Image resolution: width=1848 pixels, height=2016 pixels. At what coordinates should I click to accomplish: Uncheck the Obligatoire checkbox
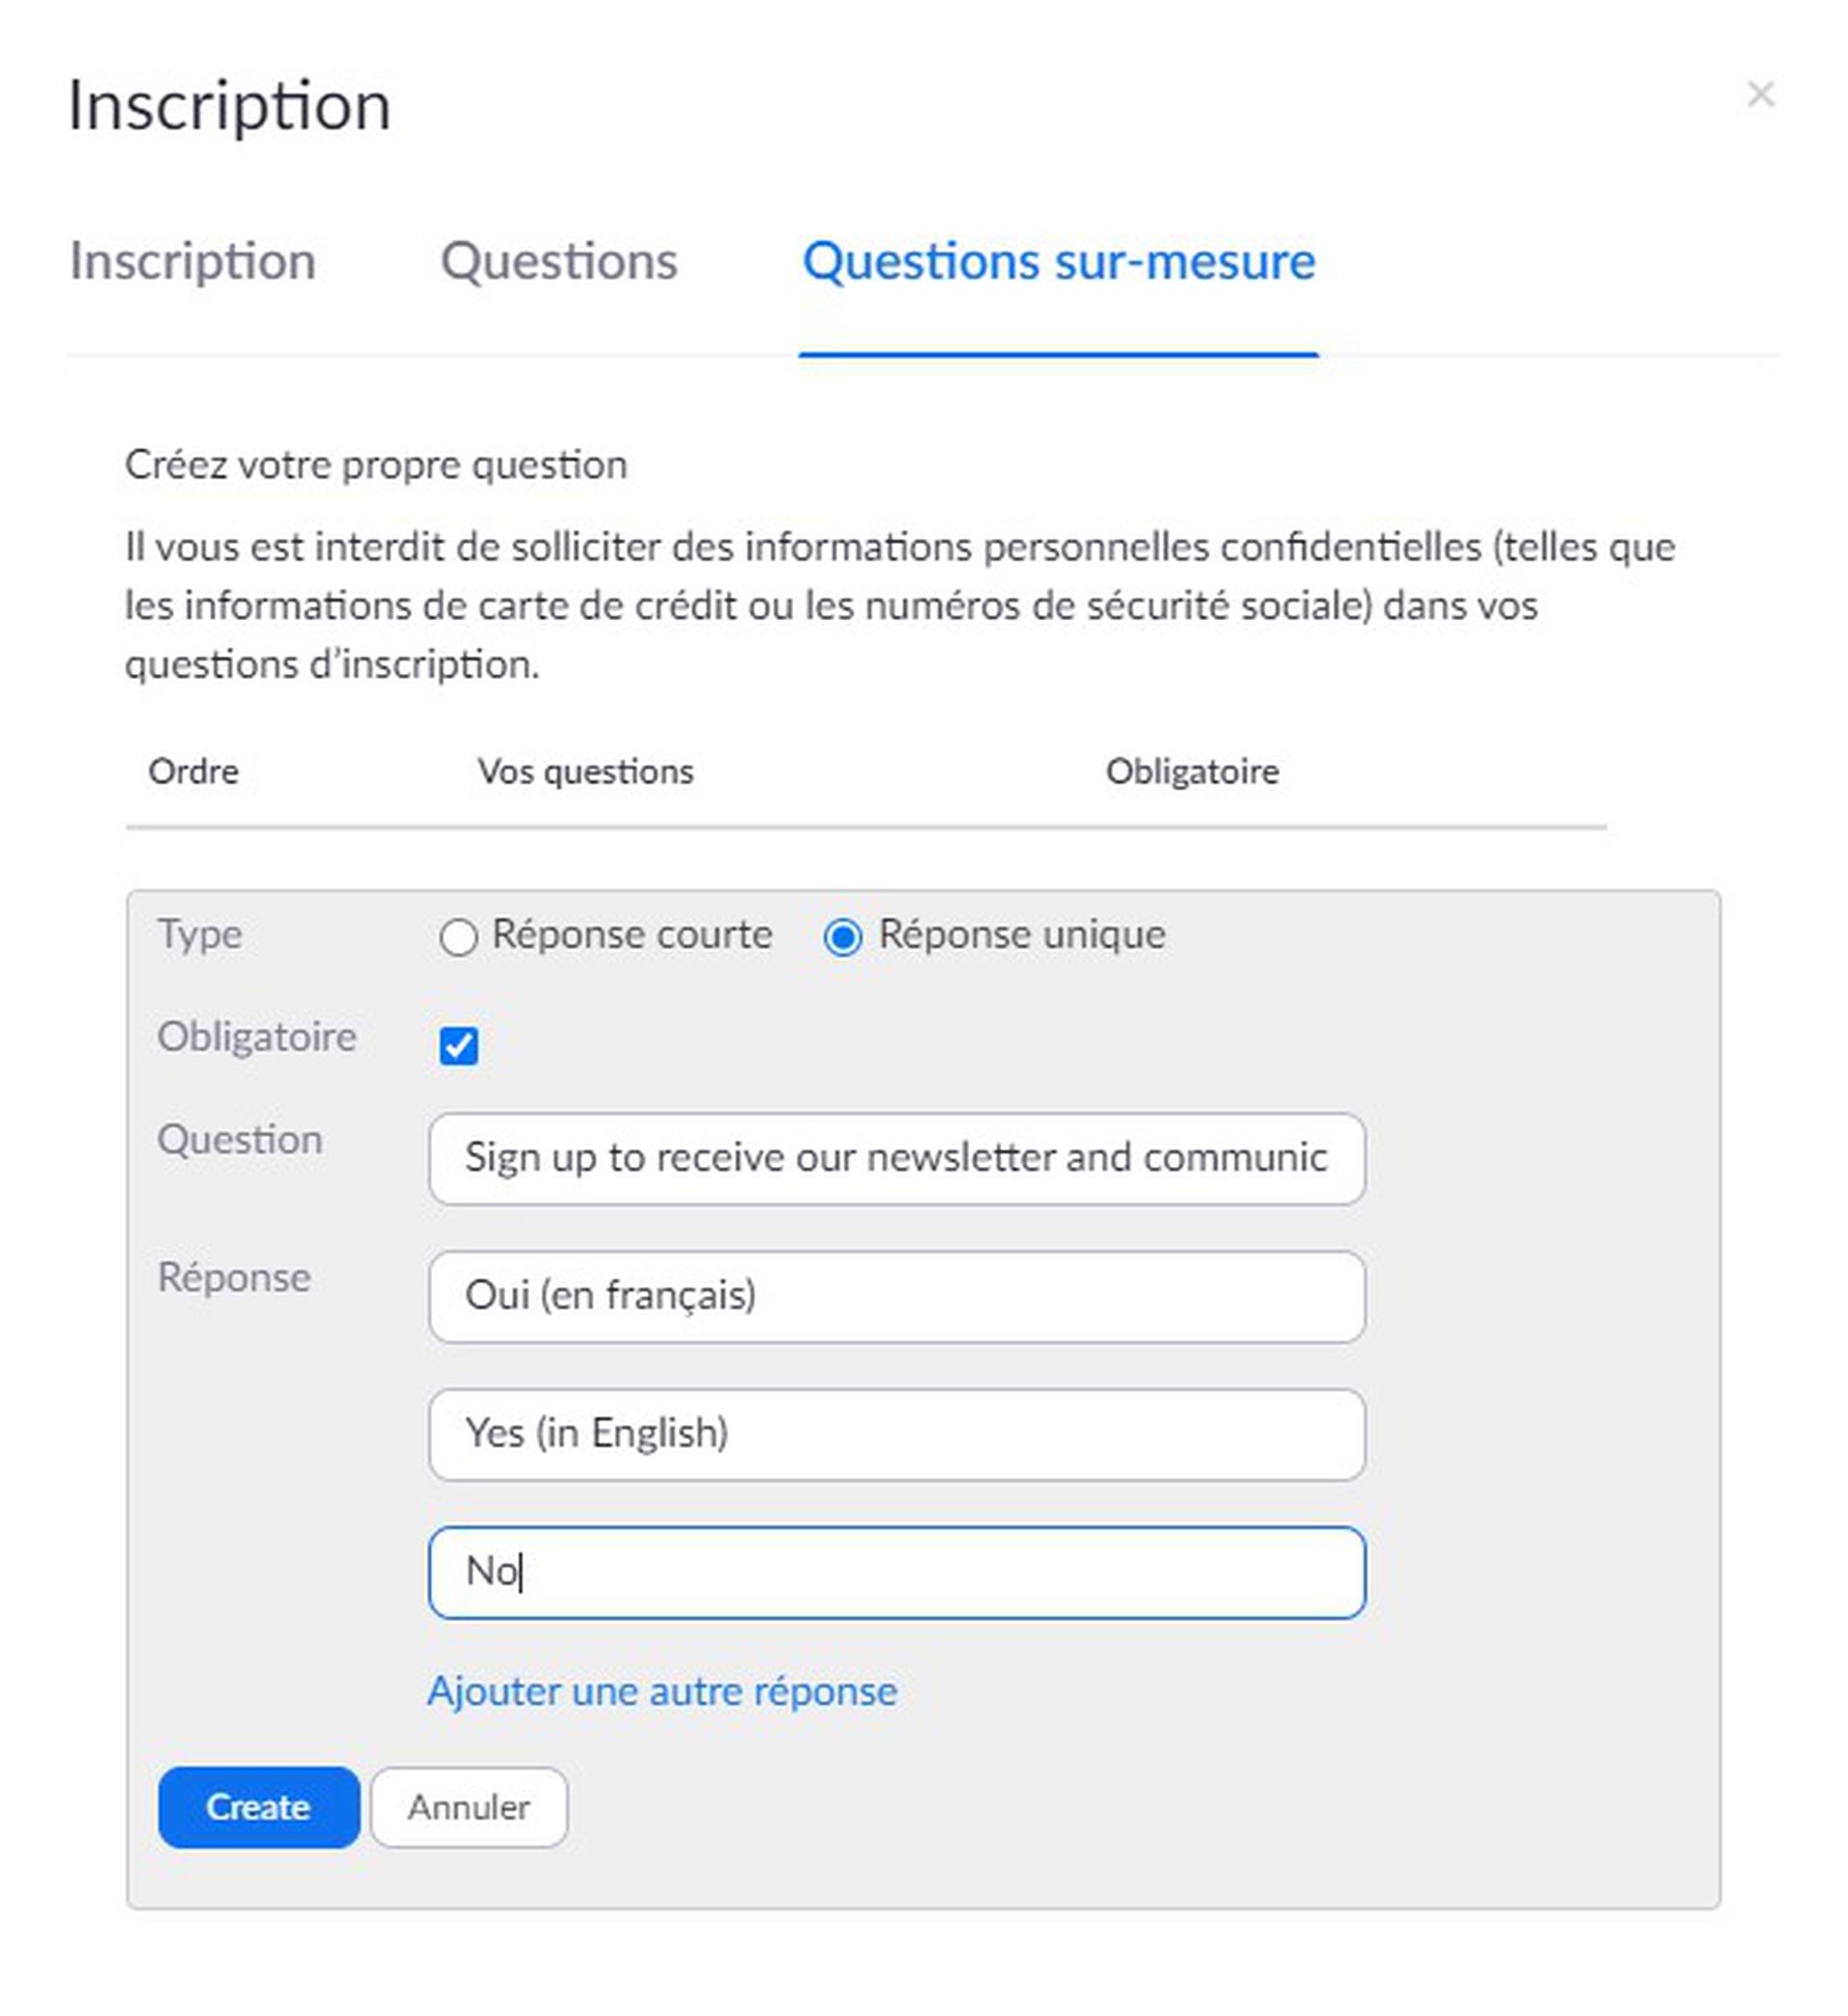pyautogui.click(x=458, y=1046)
